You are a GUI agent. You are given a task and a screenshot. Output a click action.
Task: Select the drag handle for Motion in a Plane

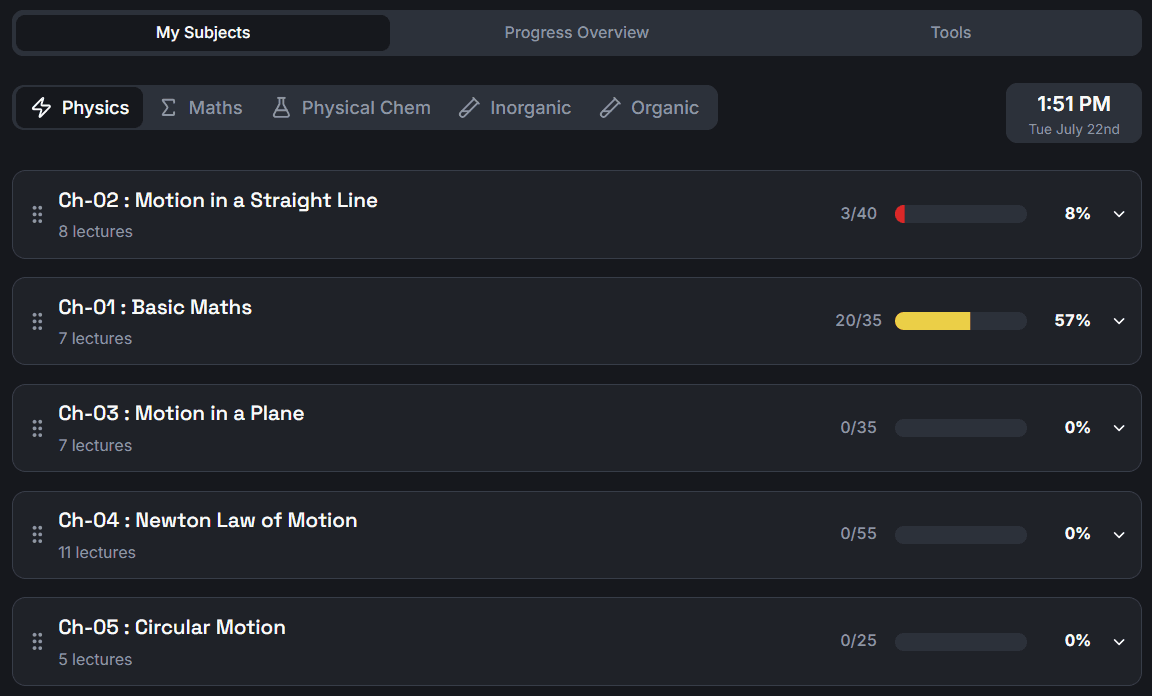coord(37,428)
